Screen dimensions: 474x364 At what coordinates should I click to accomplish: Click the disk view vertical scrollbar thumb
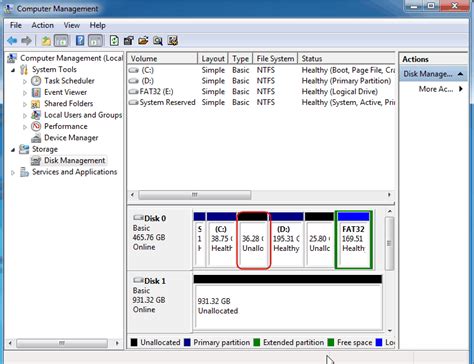point(389,243)
